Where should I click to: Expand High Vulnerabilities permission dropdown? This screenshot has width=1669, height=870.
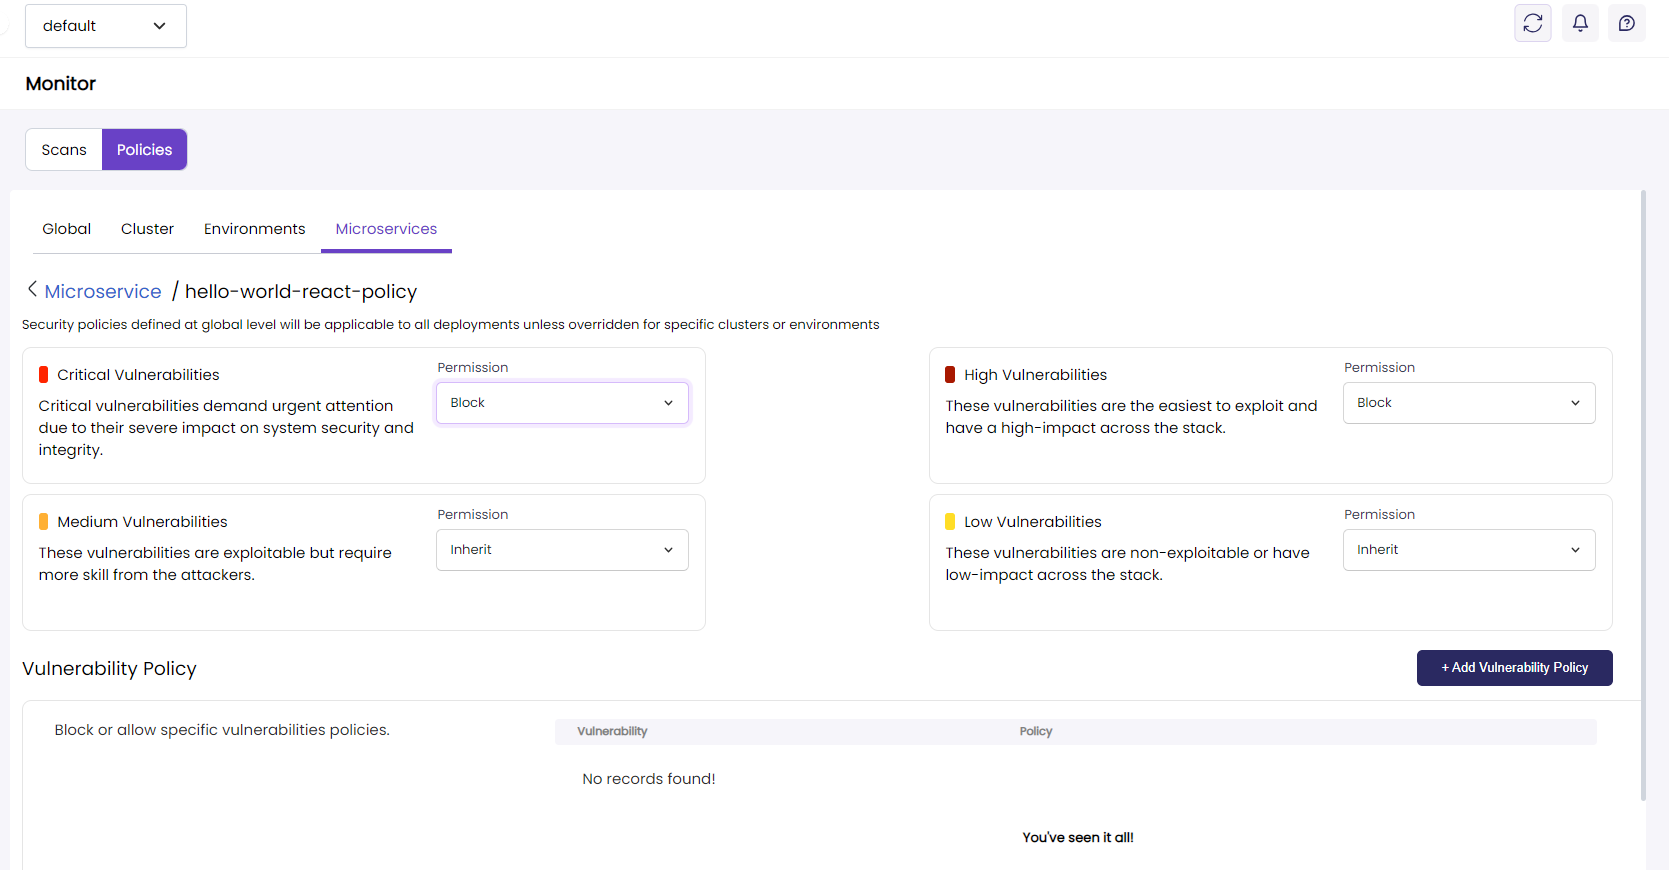(x=1468, y=403)
